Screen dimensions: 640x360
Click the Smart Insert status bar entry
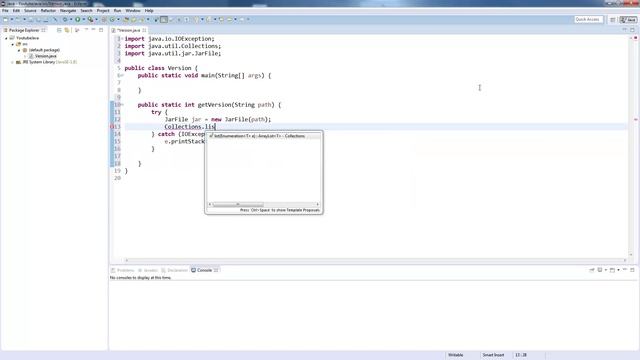493,355
